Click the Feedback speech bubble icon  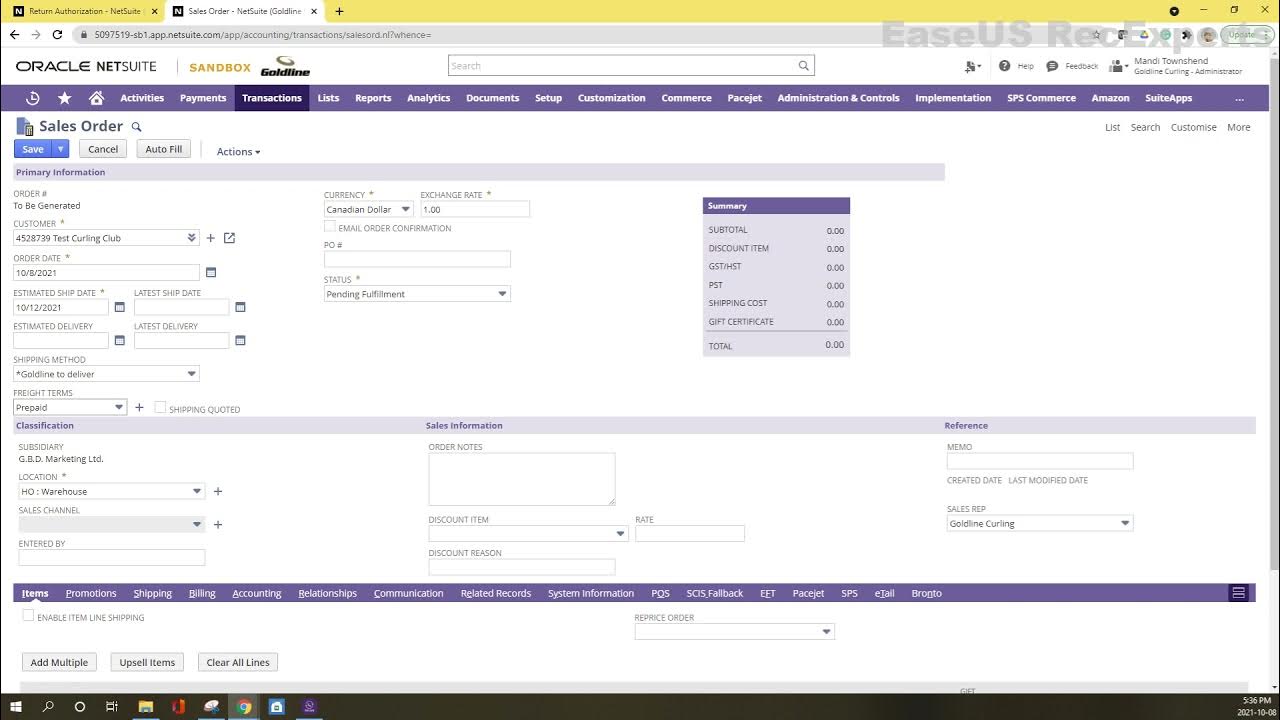tap(1052, 66)
